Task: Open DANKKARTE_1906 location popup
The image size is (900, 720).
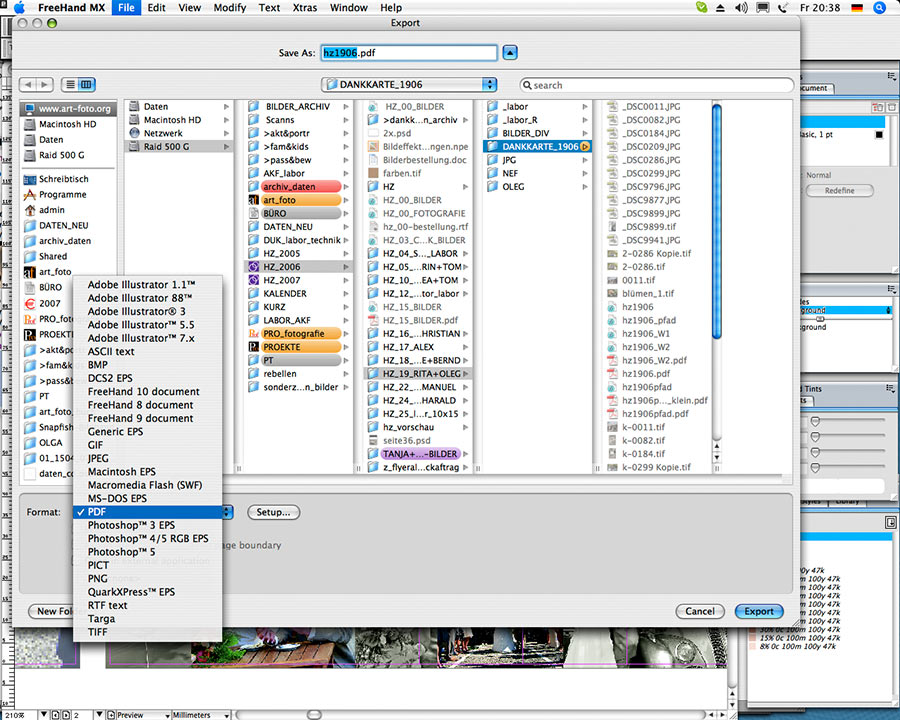Action: click(x=409, y=84)
